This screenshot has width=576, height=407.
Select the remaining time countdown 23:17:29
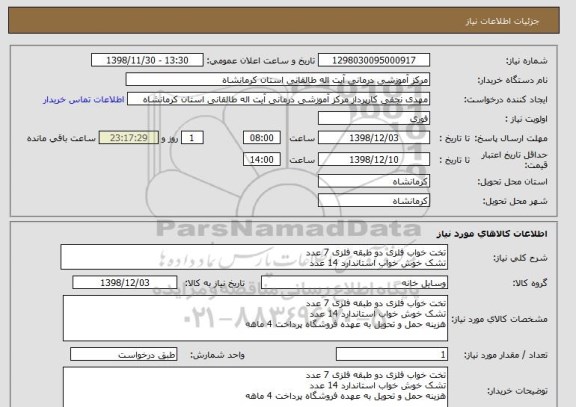click(129, 138)
